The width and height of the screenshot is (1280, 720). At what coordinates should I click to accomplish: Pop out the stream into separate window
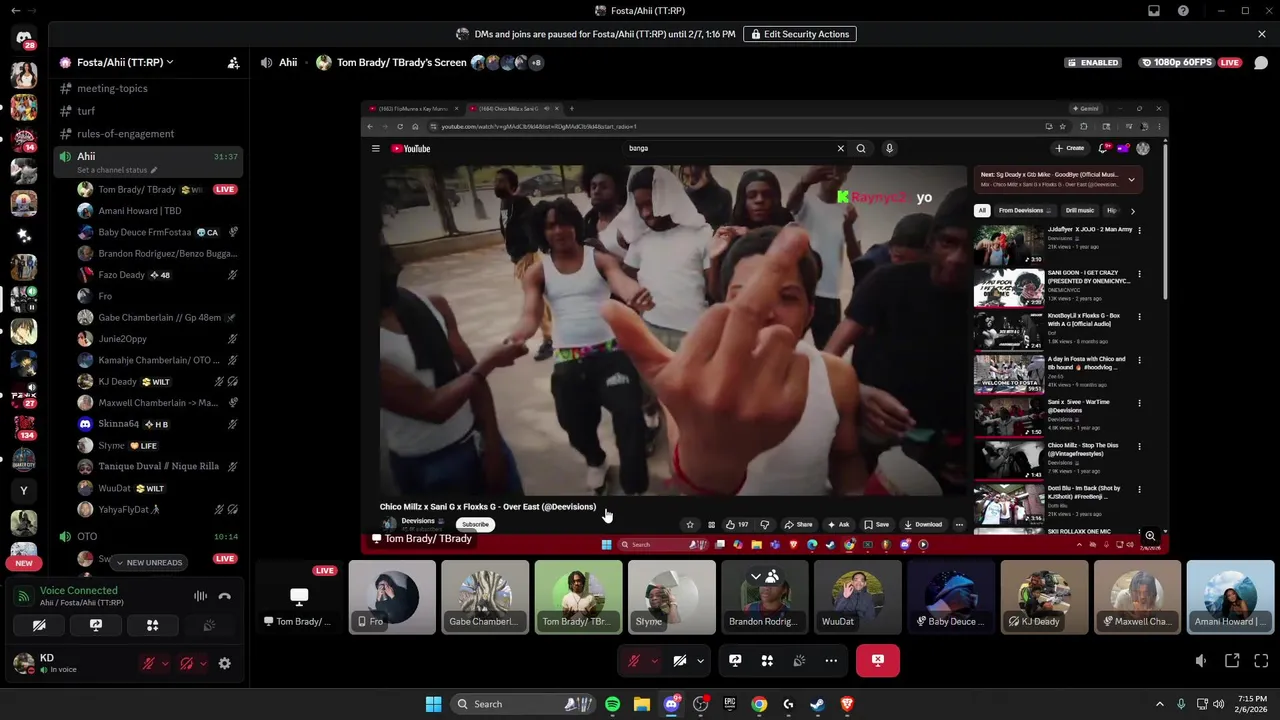point(1232,660)
